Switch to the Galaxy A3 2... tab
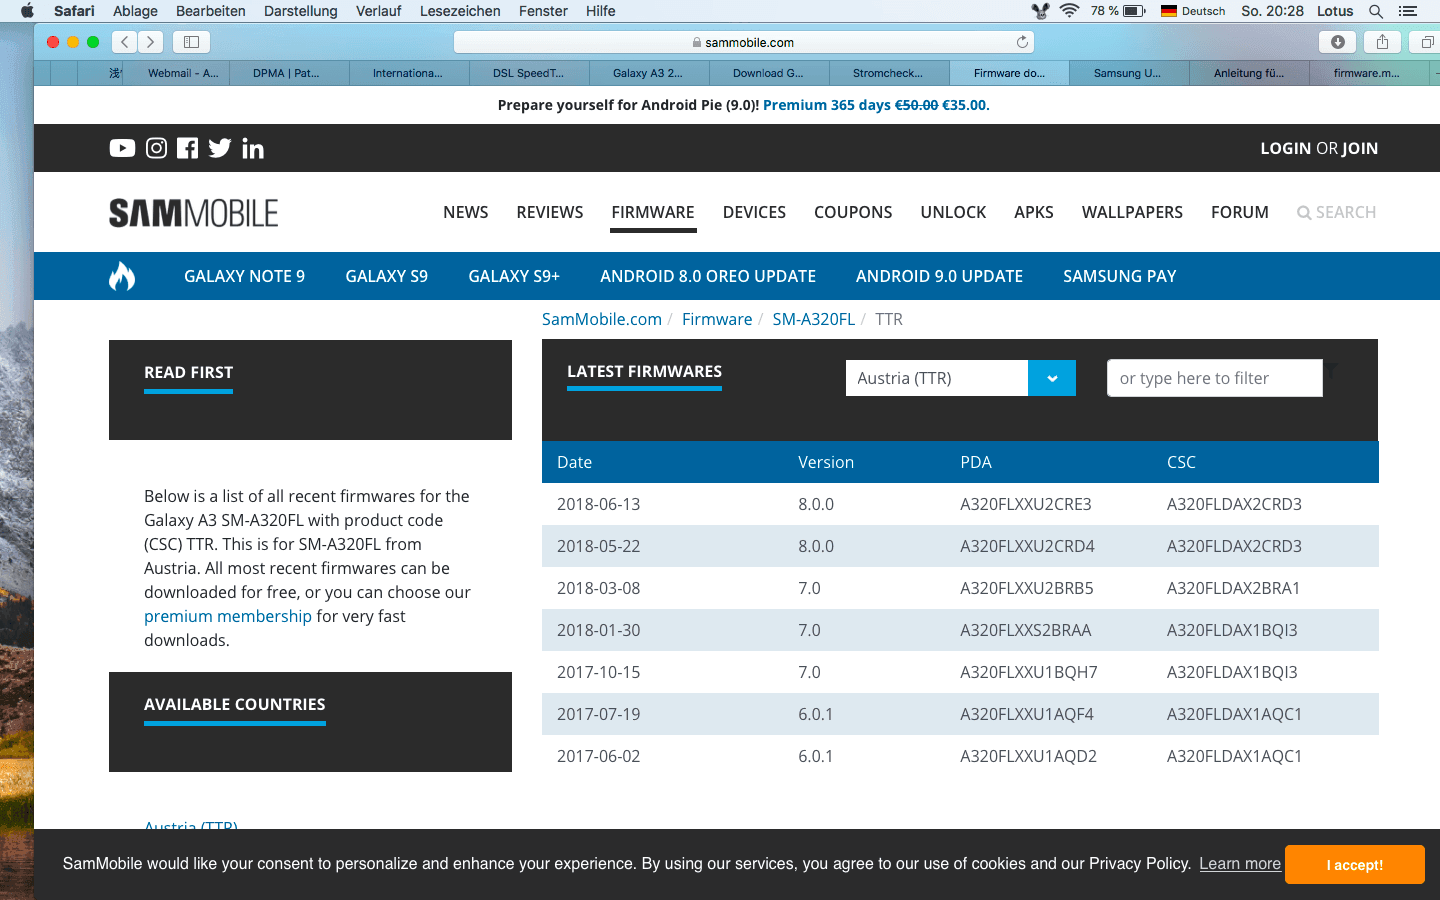1440x900 pixels. [x=649, y=73]
